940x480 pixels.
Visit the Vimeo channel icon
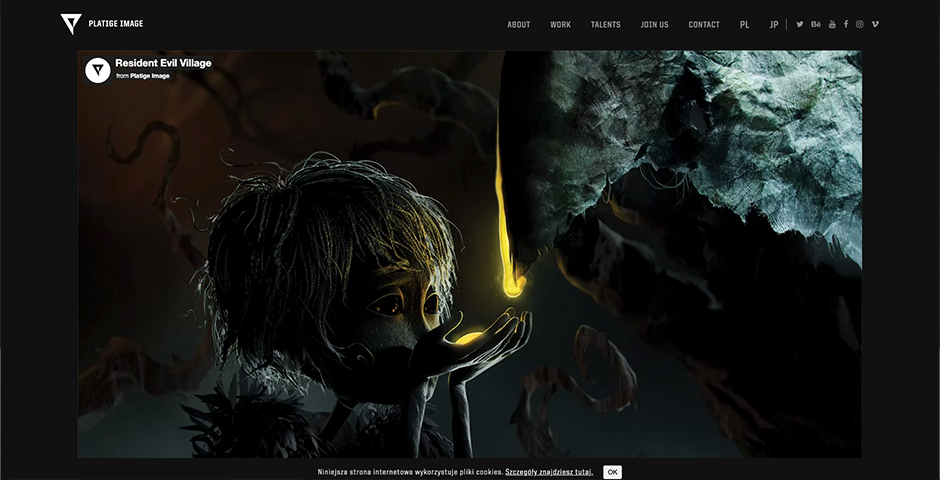click(875, 25)
